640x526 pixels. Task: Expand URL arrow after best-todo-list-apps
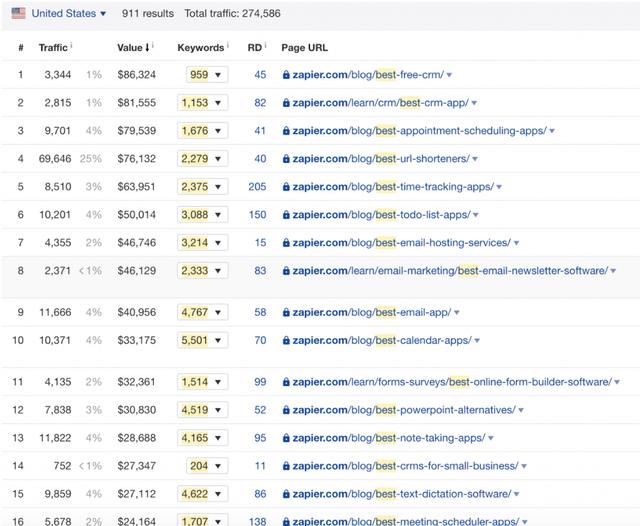pos(476,215)
